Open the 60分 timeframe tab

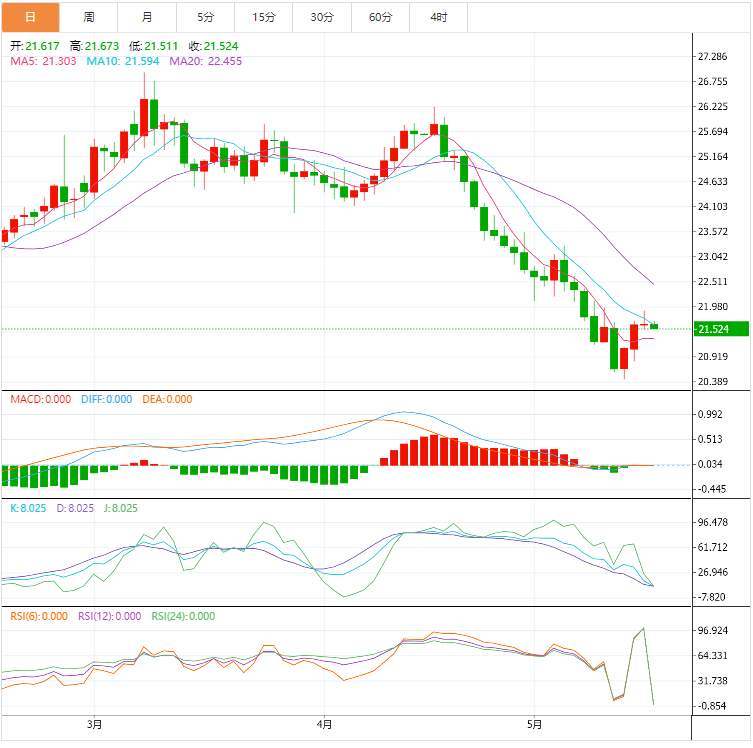[380, 17]
